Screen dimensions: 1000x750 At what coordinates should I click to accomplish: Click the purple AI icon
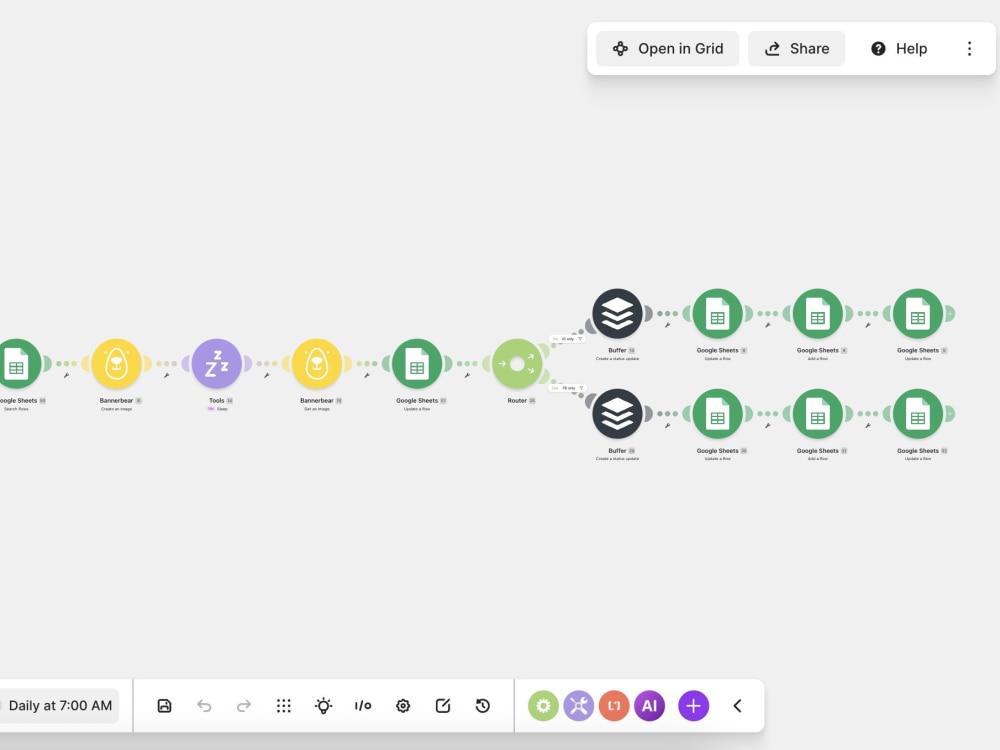tap(649, 705)
